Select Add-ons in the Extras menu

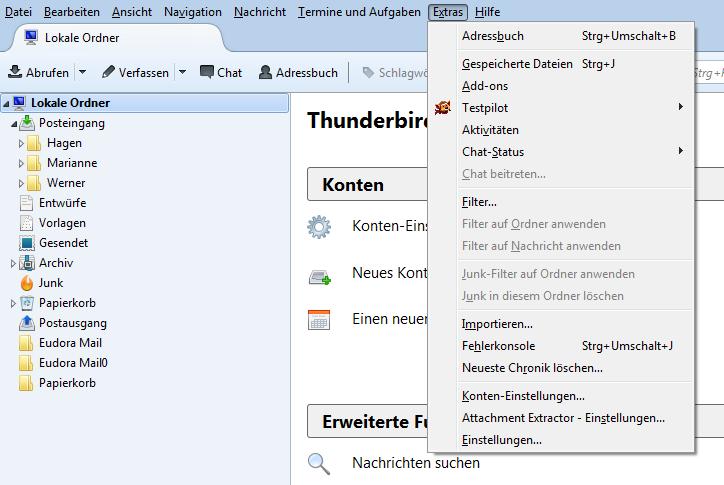pyautogui.click(x=561, y=86)
